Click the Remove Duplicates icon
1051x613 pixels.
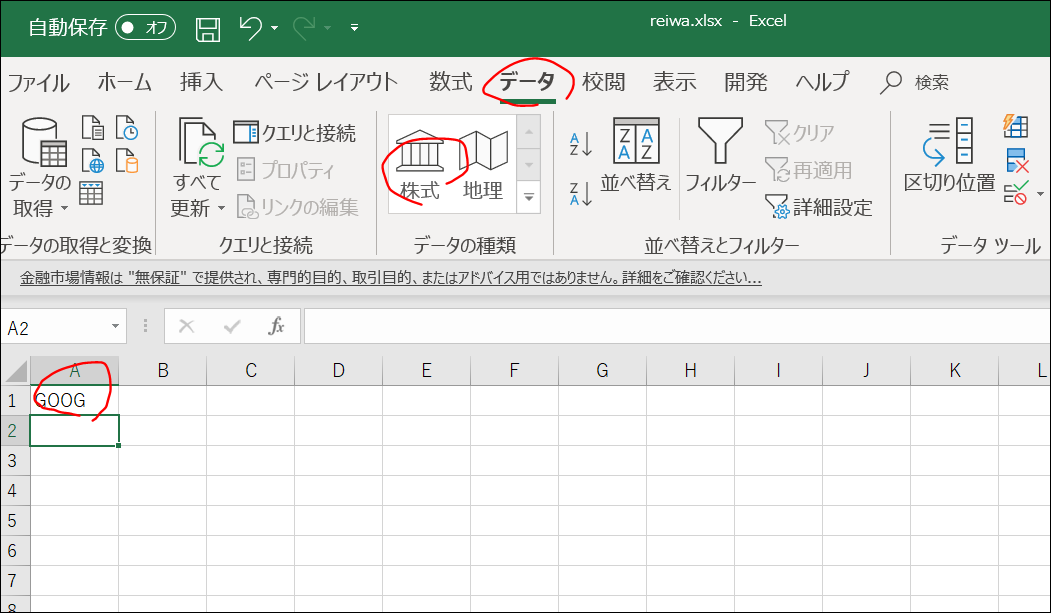(1017, 161)
